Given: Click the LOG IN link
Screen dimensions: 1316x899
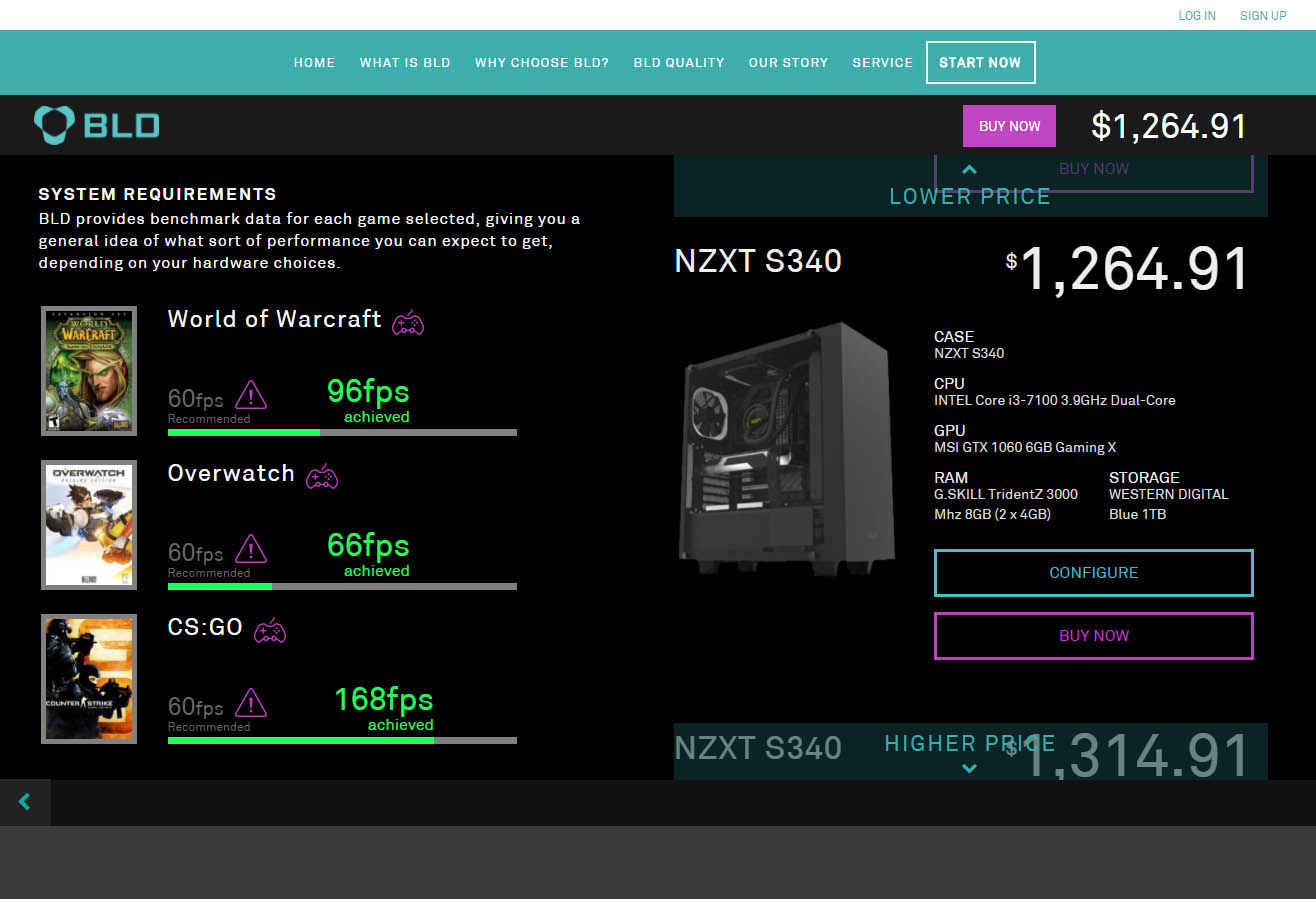Looking at the screenshot, I should pyautogui.click(x=1197, y=15).
